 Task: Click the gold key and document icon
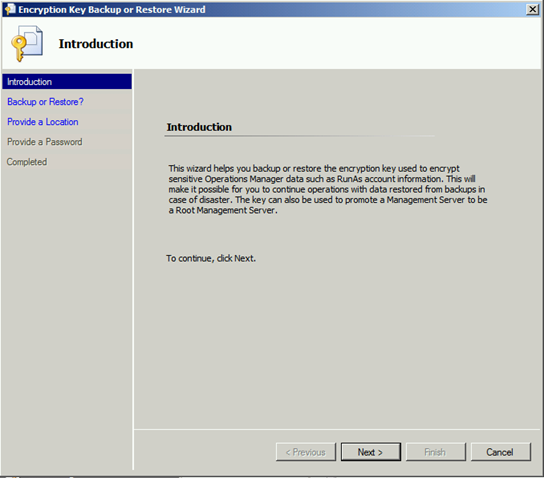pyautogui.click(x=27, y=43)
